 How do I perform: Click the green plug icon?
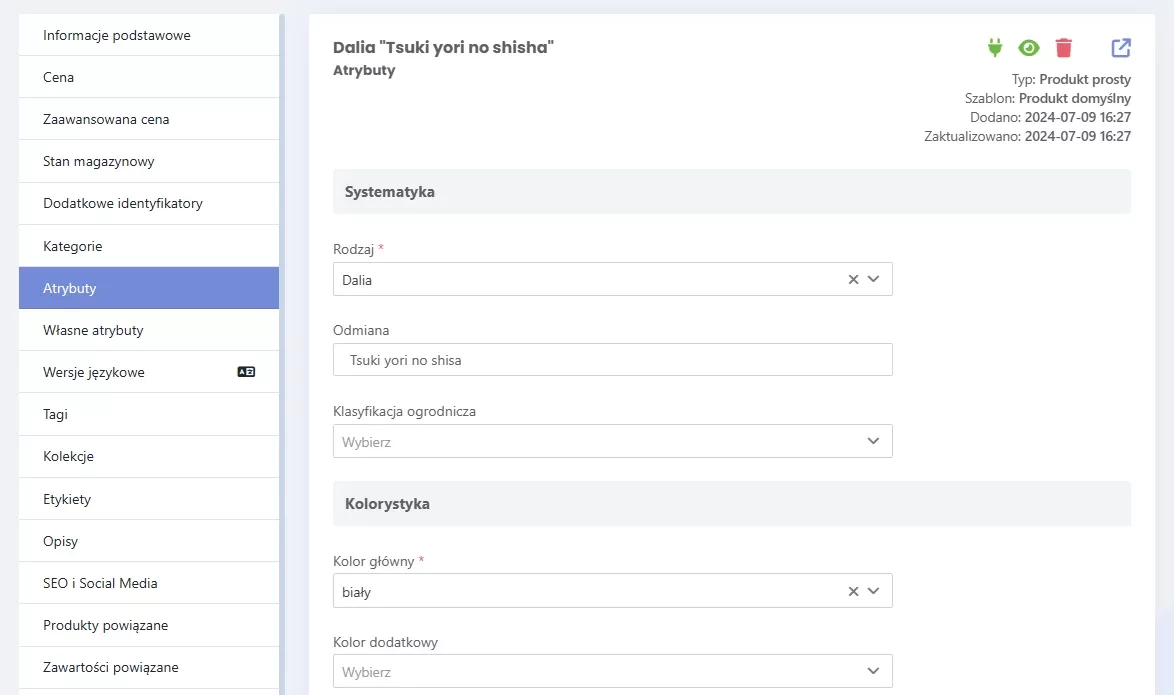tap(994, 48)
